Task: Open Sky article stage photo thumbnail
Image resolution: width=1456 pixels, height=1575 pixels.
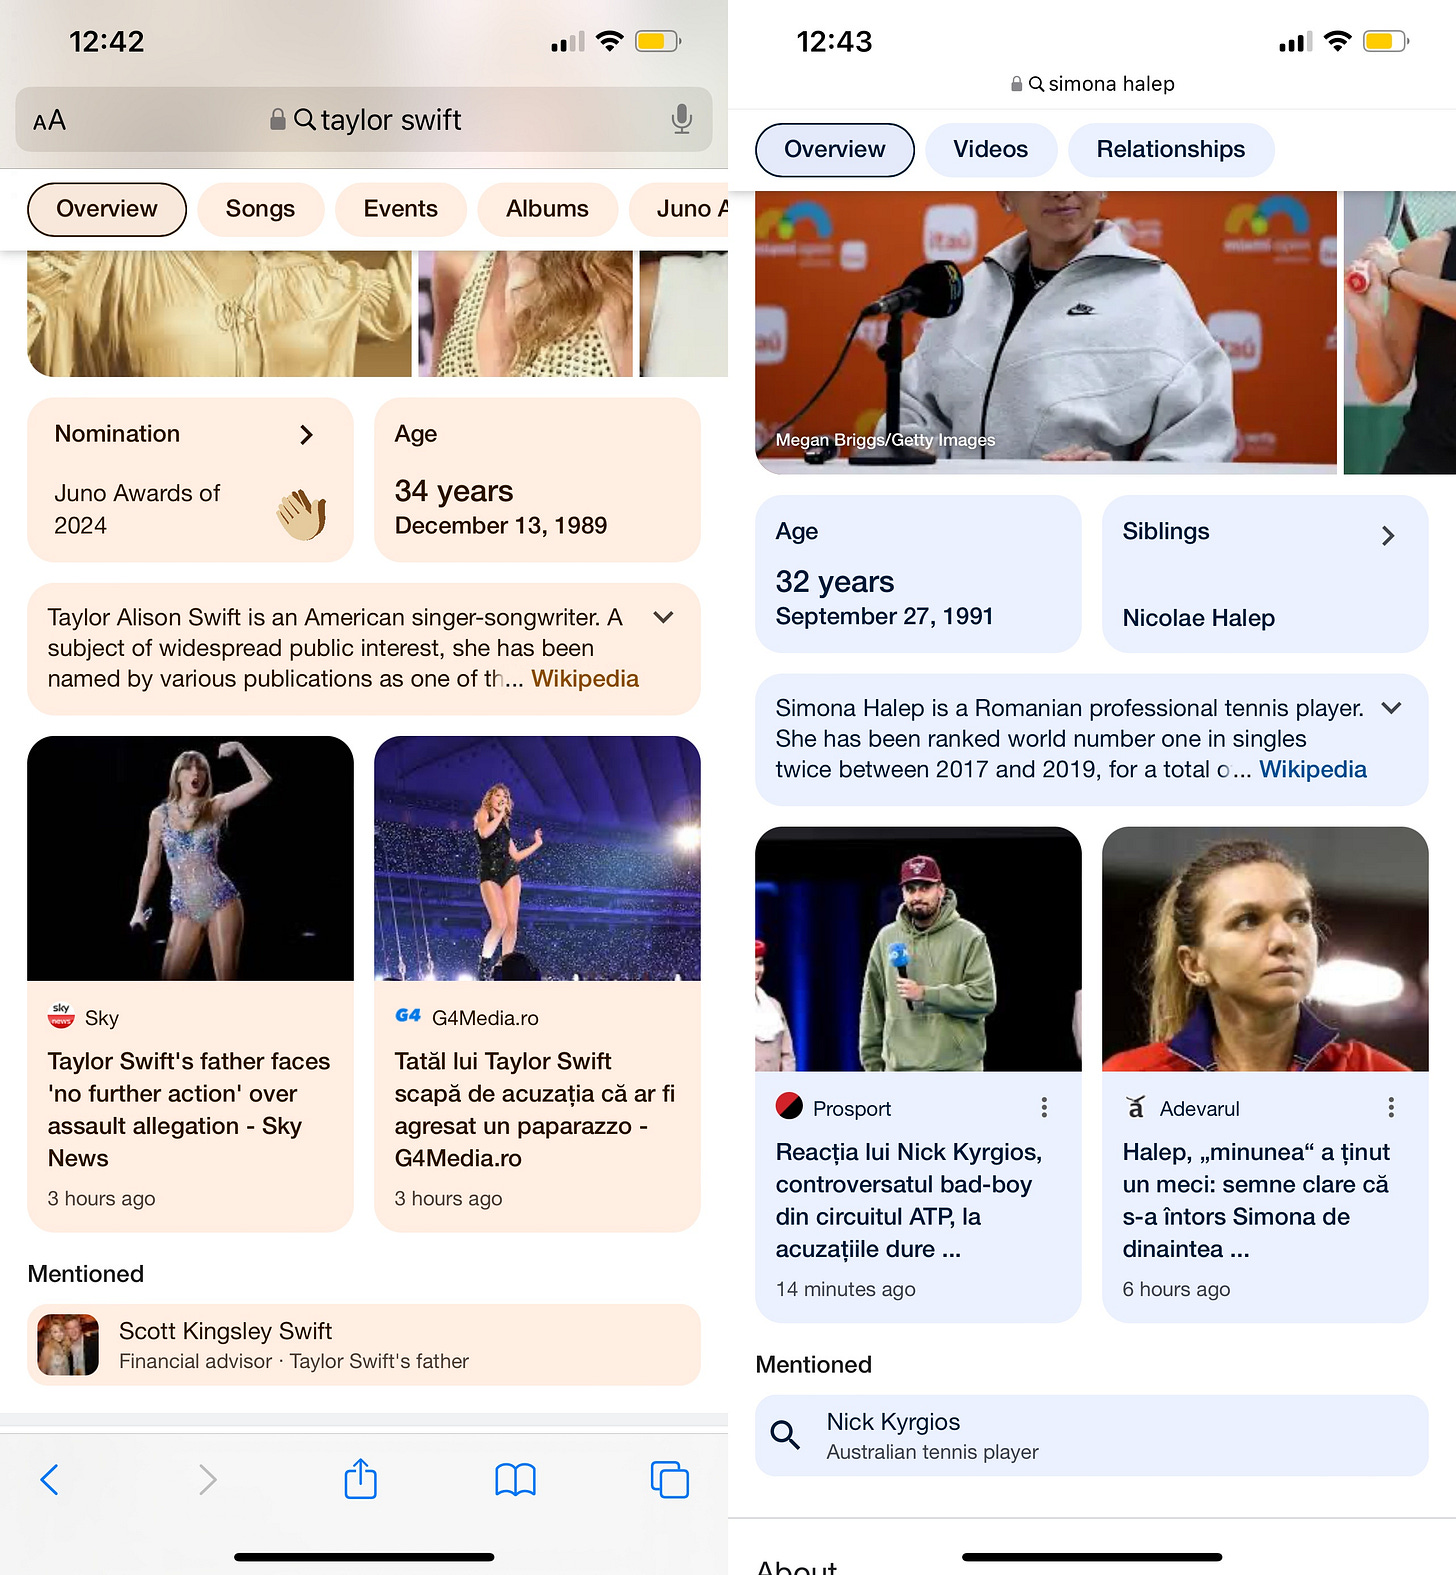Action: click(x=190, y=858)
